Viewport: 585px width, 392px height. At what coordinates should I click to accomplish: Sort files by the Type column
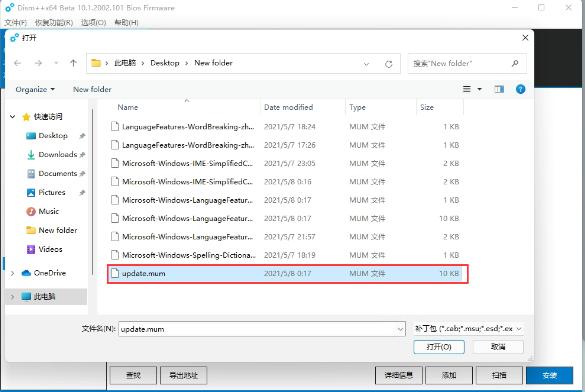click(357, 107)
